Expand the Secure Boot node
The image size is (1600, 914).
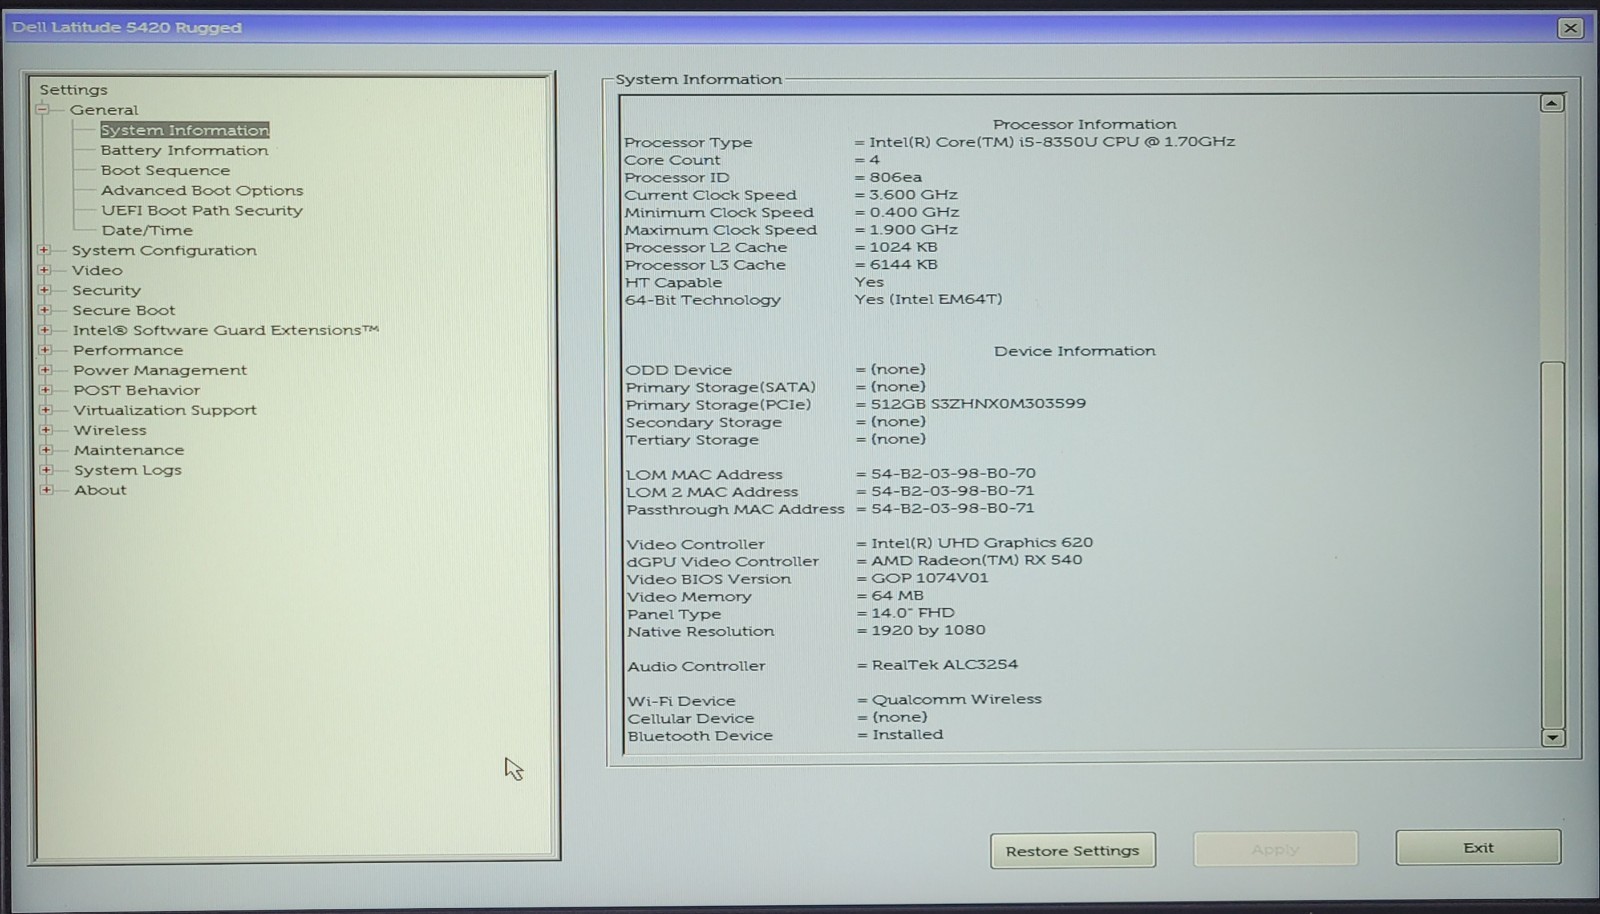point(44,310)
